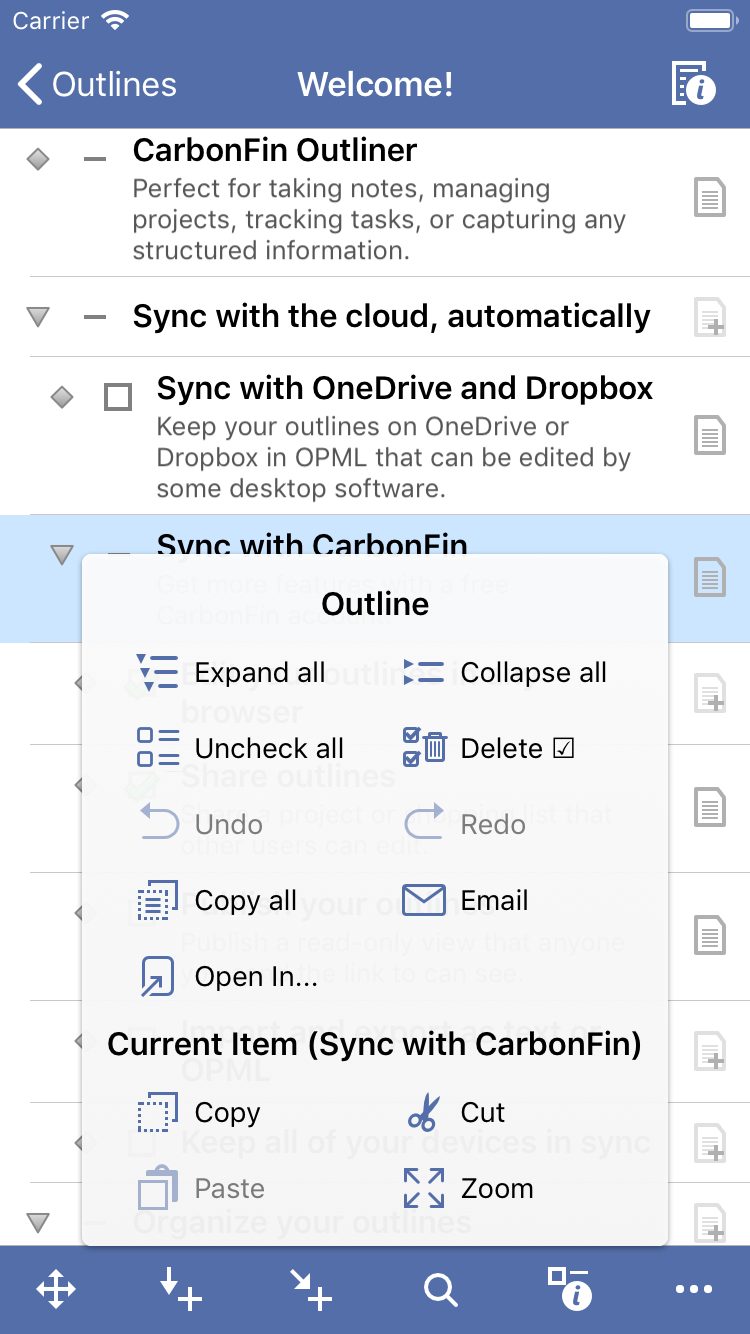Choose Copy all
Image resolution: width=750 pixels, height=1334 pixels.
pyautogui.click(x=217, y=900)
